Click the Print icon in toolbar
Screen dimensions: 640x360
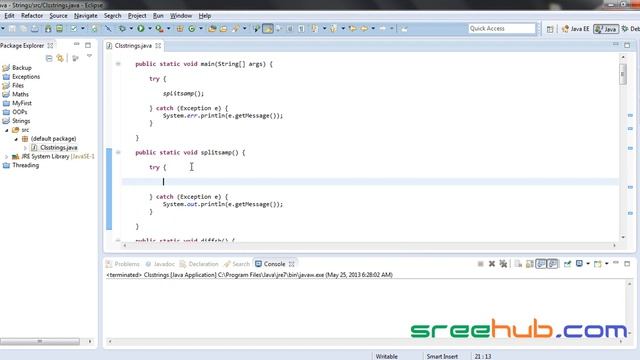(x=35, y=28)
